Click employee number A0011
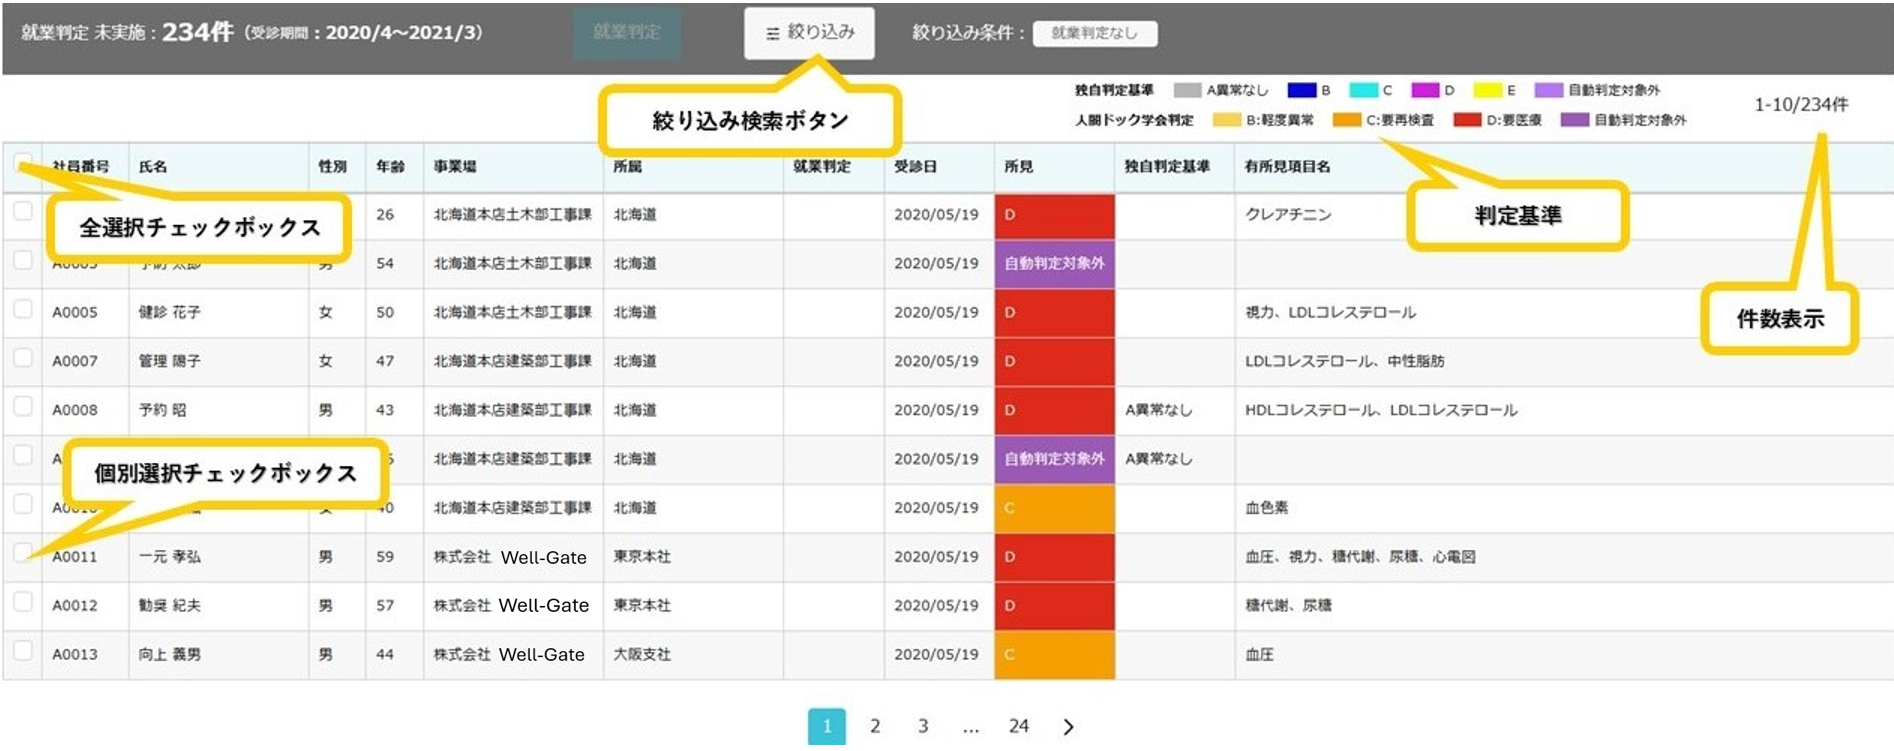Image resolution: width=1894 pixels, height=751 pixels. click(x=75, y=558)
